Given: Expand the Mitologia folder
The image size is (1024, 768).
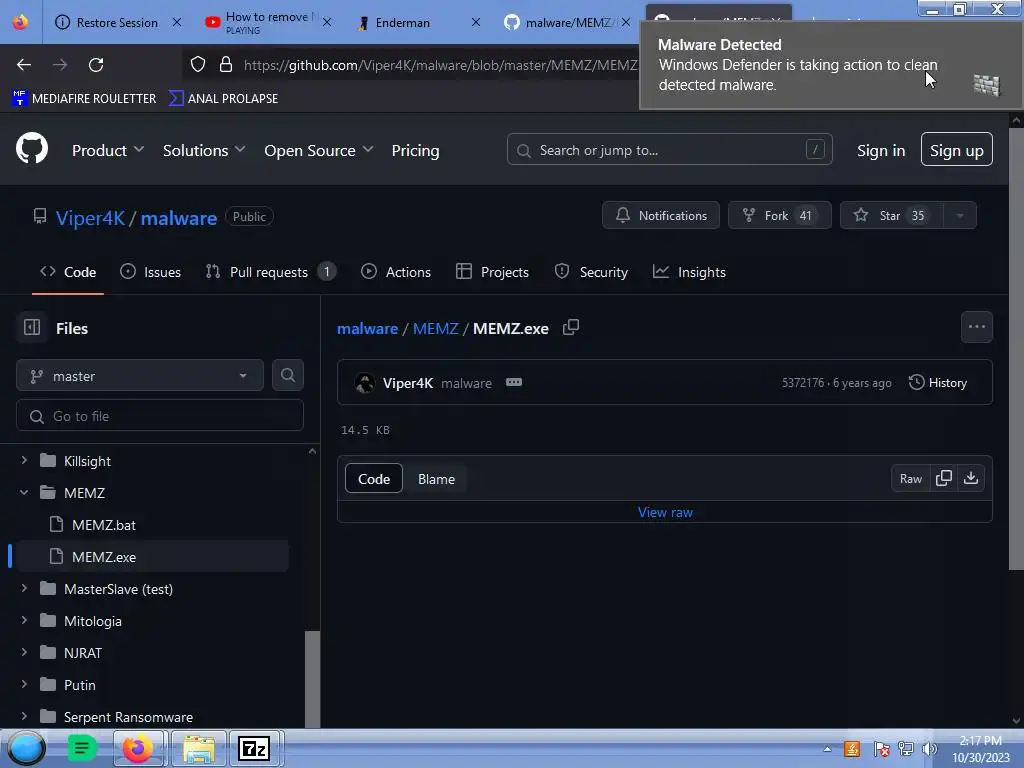Looking at the screenshot, I should pyautogui.click(x=24, y=620).
